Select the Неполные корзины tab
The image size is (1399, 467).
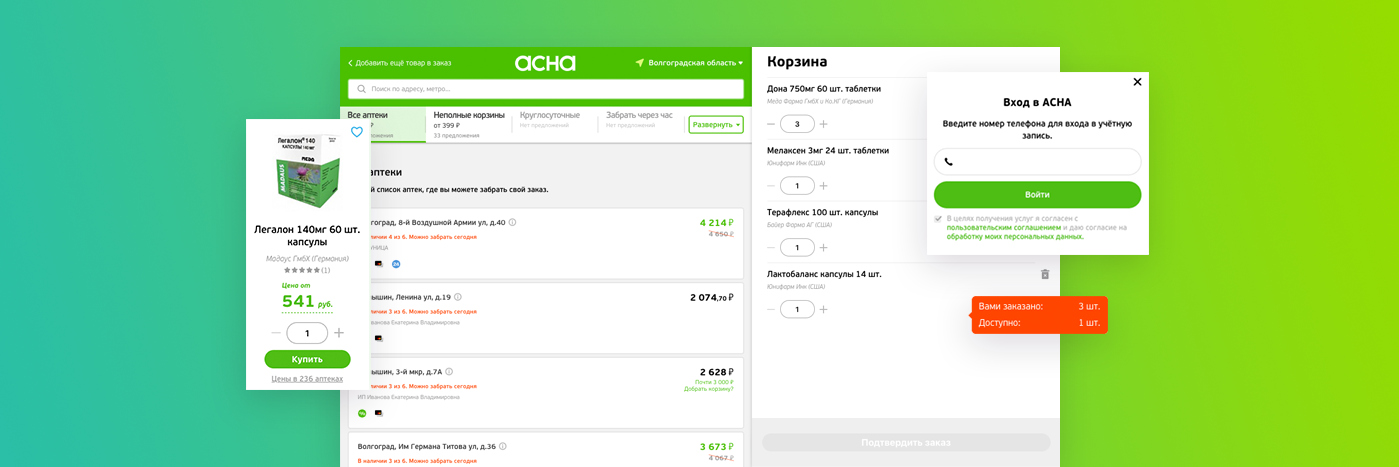(469, 124)
